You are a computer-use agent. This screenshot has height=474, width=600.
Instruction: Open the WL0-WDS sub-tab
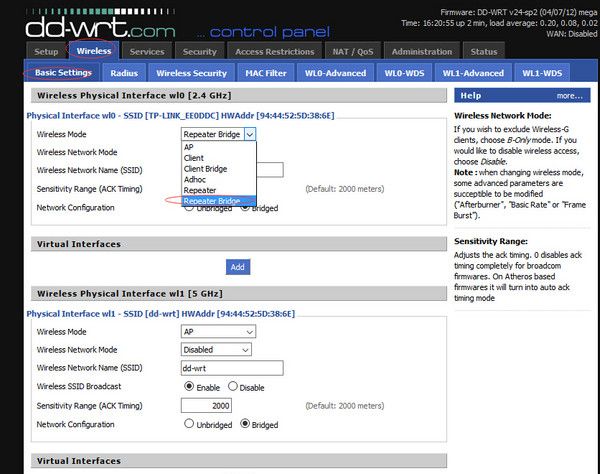coord(404,73)
